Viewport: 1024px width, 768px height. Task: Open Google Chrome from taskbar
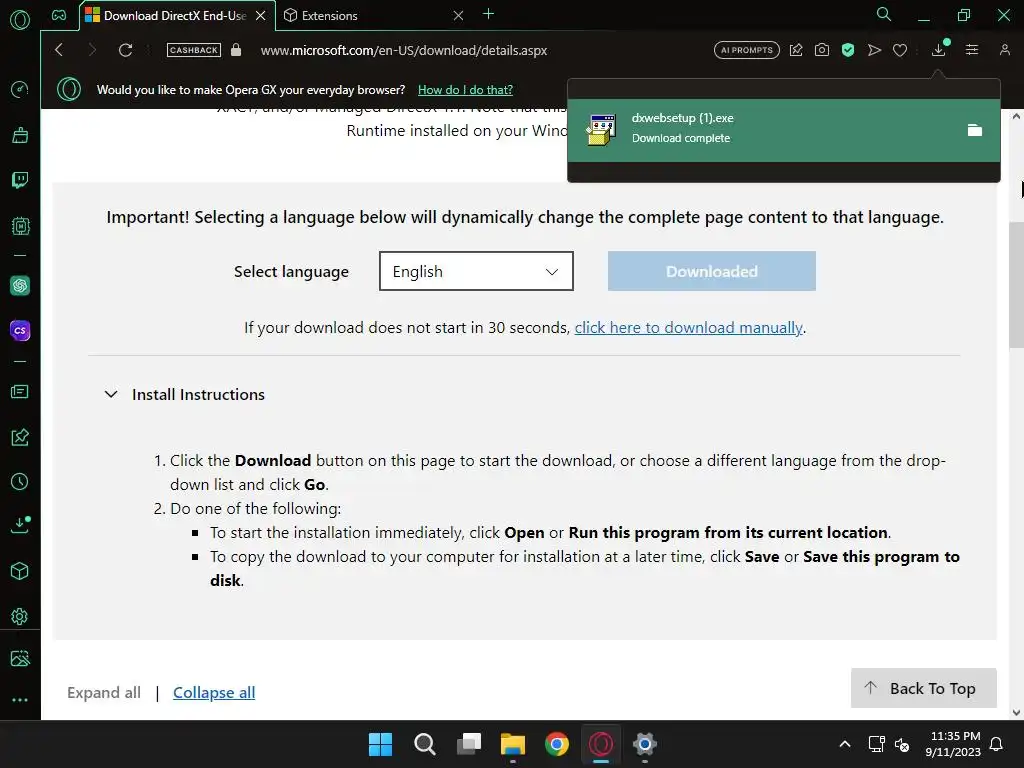click(x=557, y=744)
